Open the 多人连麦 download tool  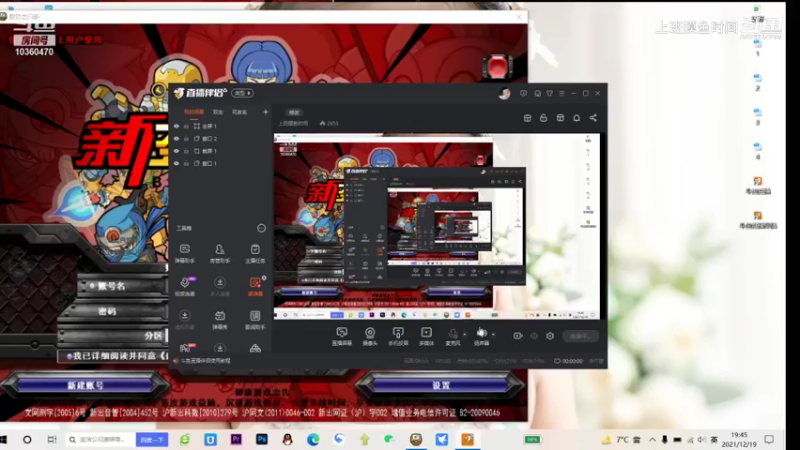220,286
